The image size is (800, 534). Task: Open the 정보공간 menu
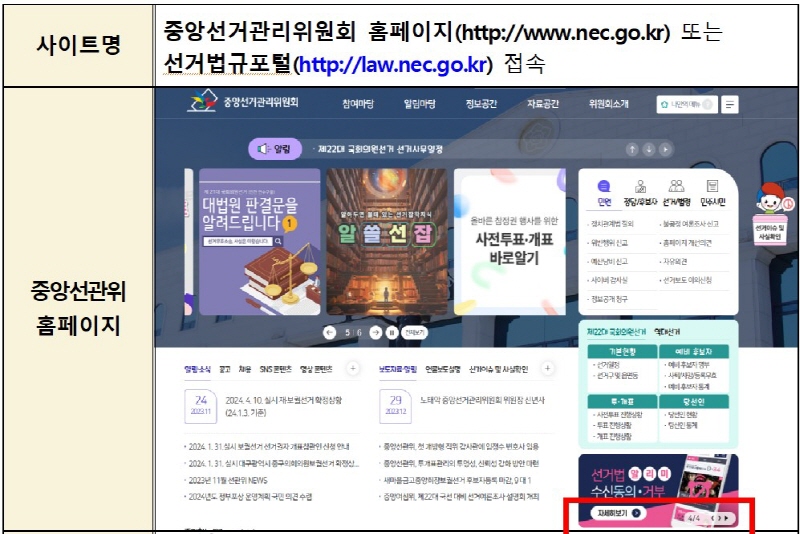pos(481,104)
